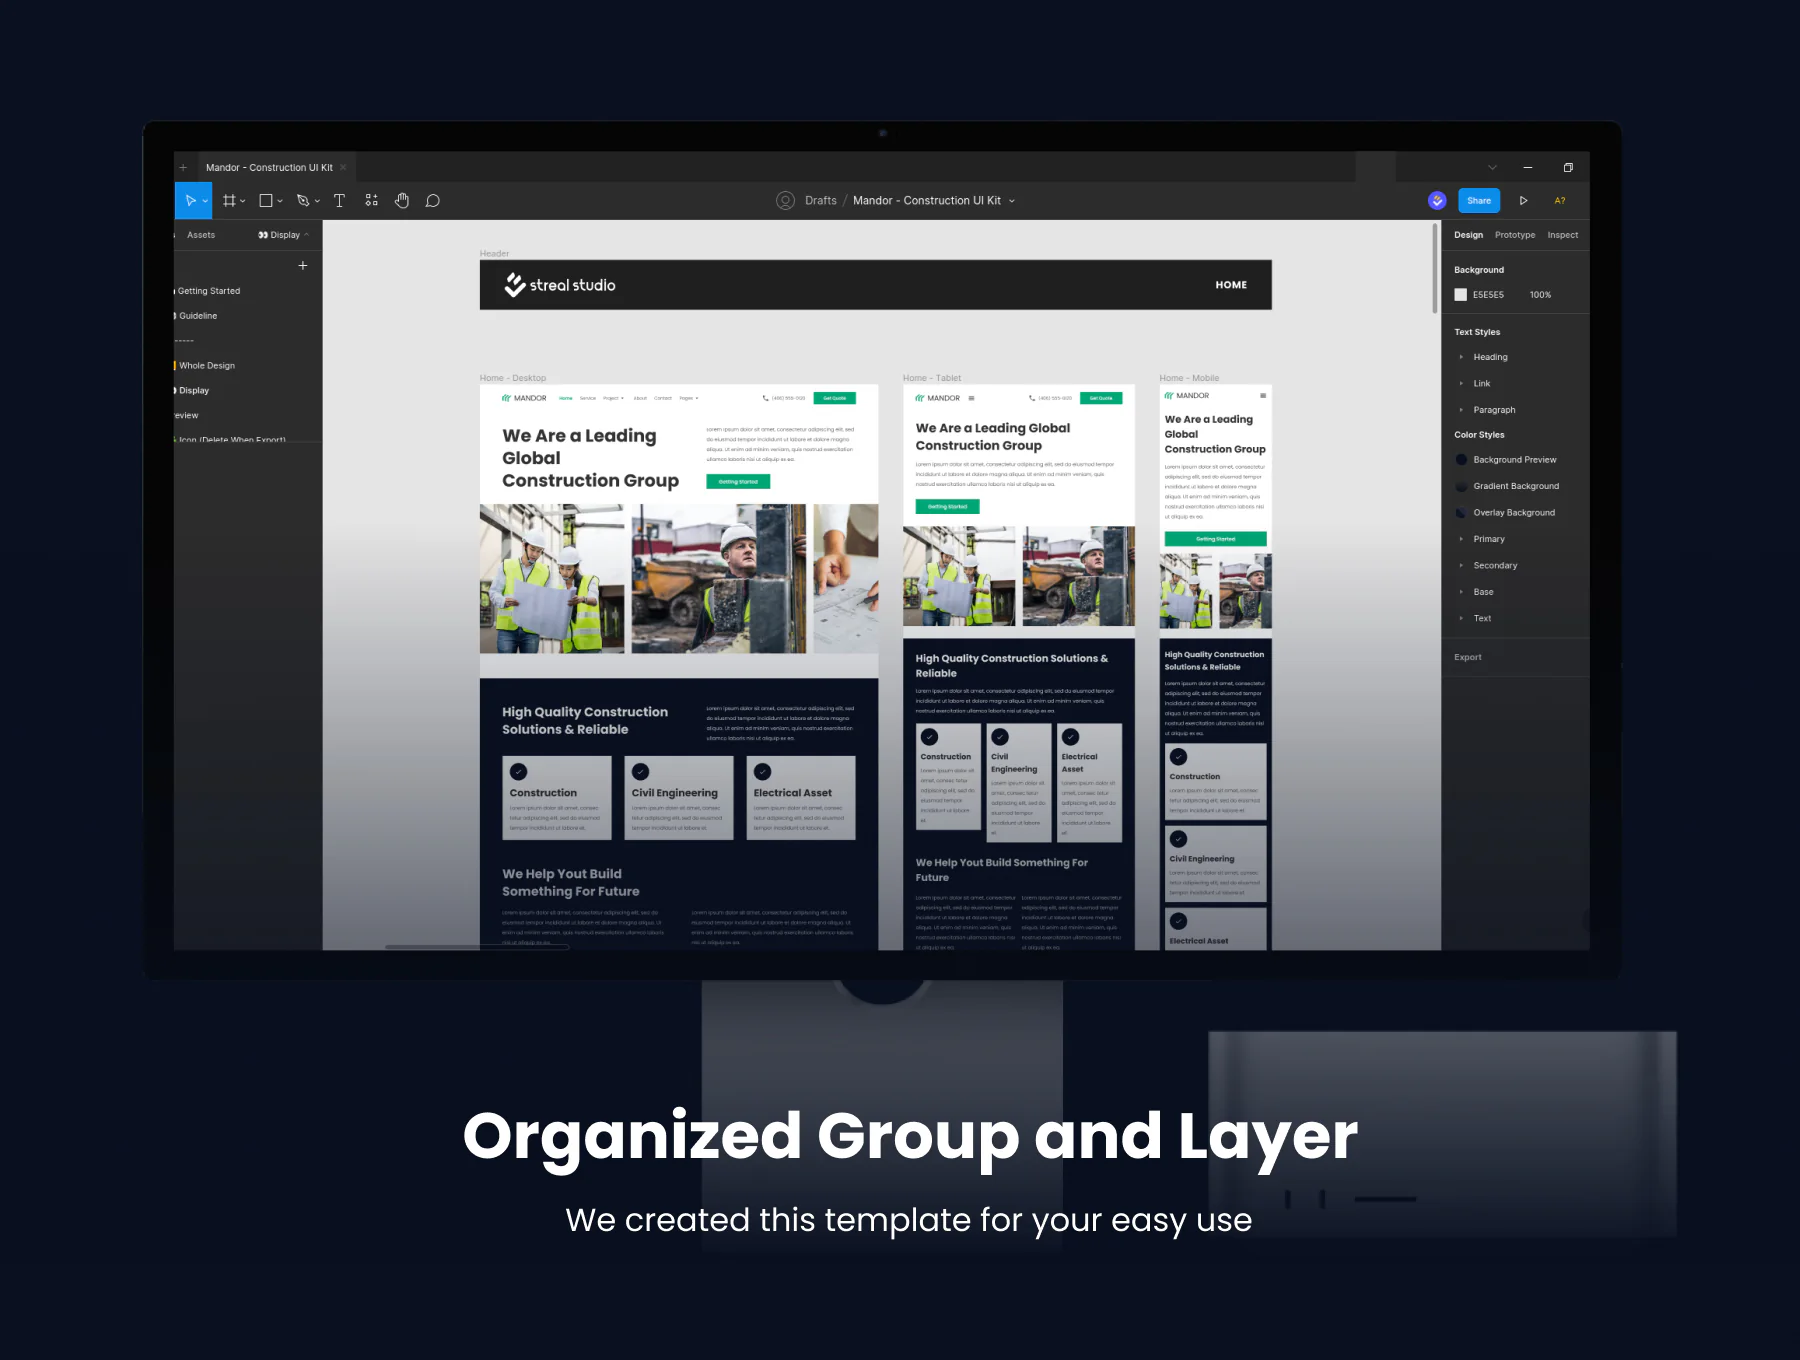1800x1360 pixels.
Task: Open the Move tool options chevron
Action: pos(205,201)
